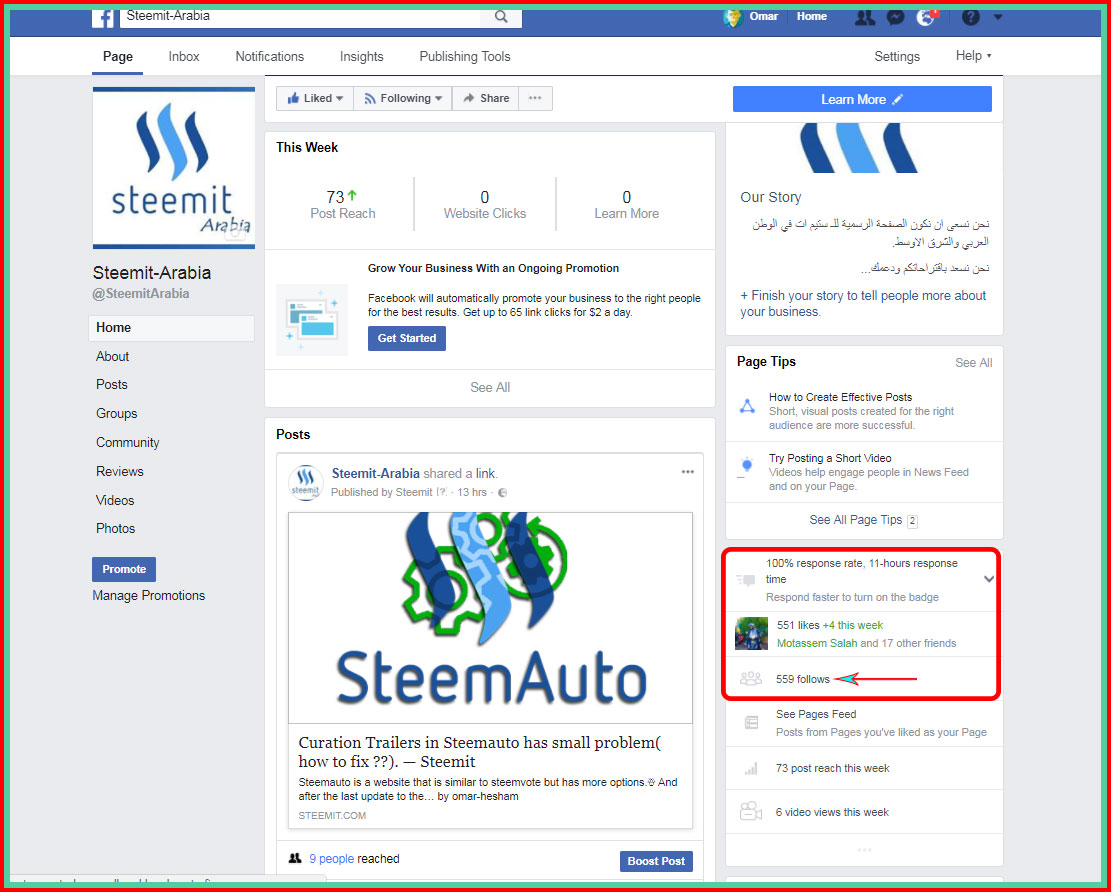Open Omar's profile picture in the top bar
Screen dimensions: 1111x892
pyautogui.click(x=733, y=17)
